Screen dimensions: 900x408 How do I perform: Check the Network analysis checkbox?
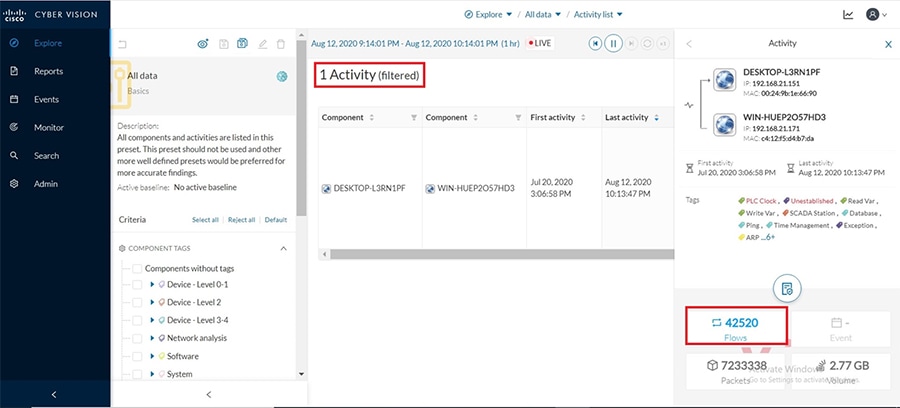(137, 339)
